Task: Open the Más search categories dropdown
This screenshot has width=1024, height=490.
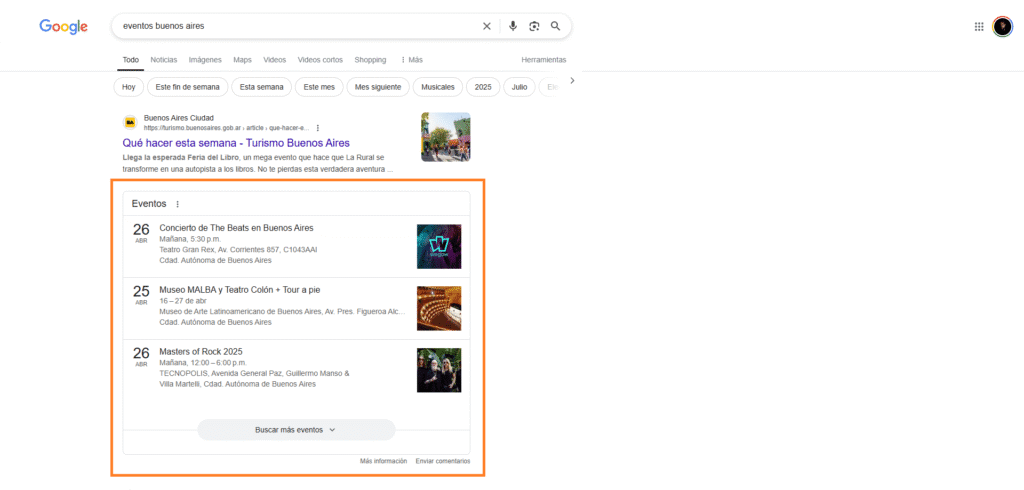Action: coord(411,60)
